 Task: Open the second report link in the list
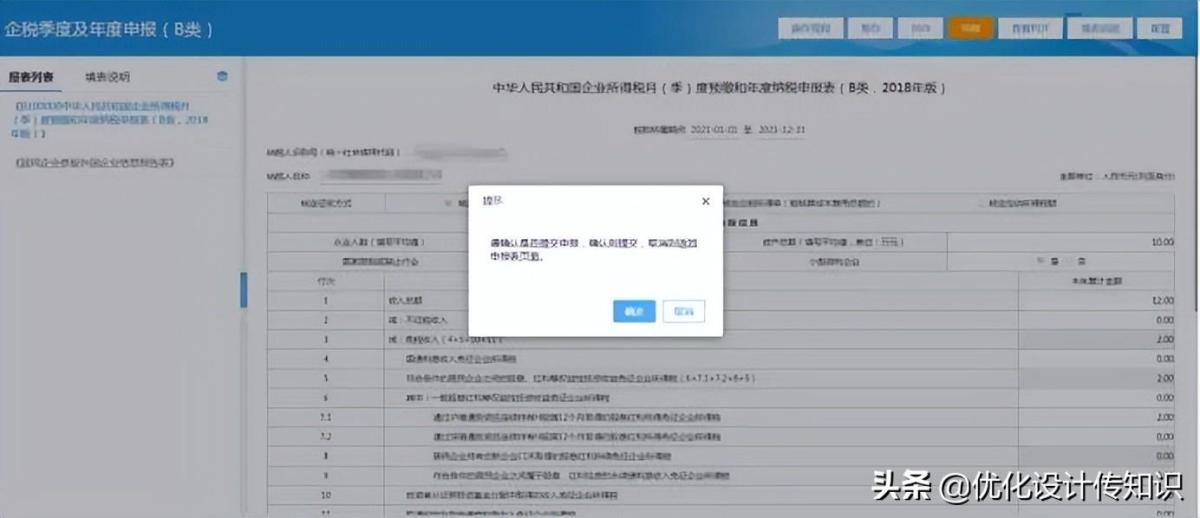tap(95, 162)
